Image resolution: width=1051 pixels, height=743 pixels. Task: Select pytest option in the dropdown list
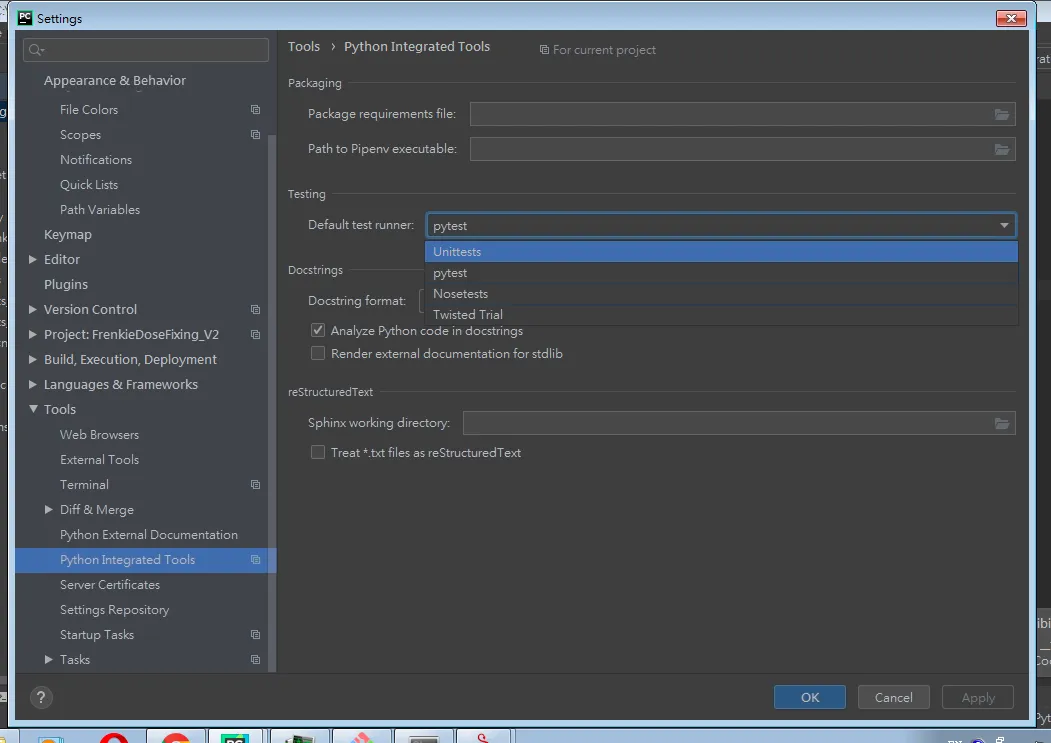(721, 273)
